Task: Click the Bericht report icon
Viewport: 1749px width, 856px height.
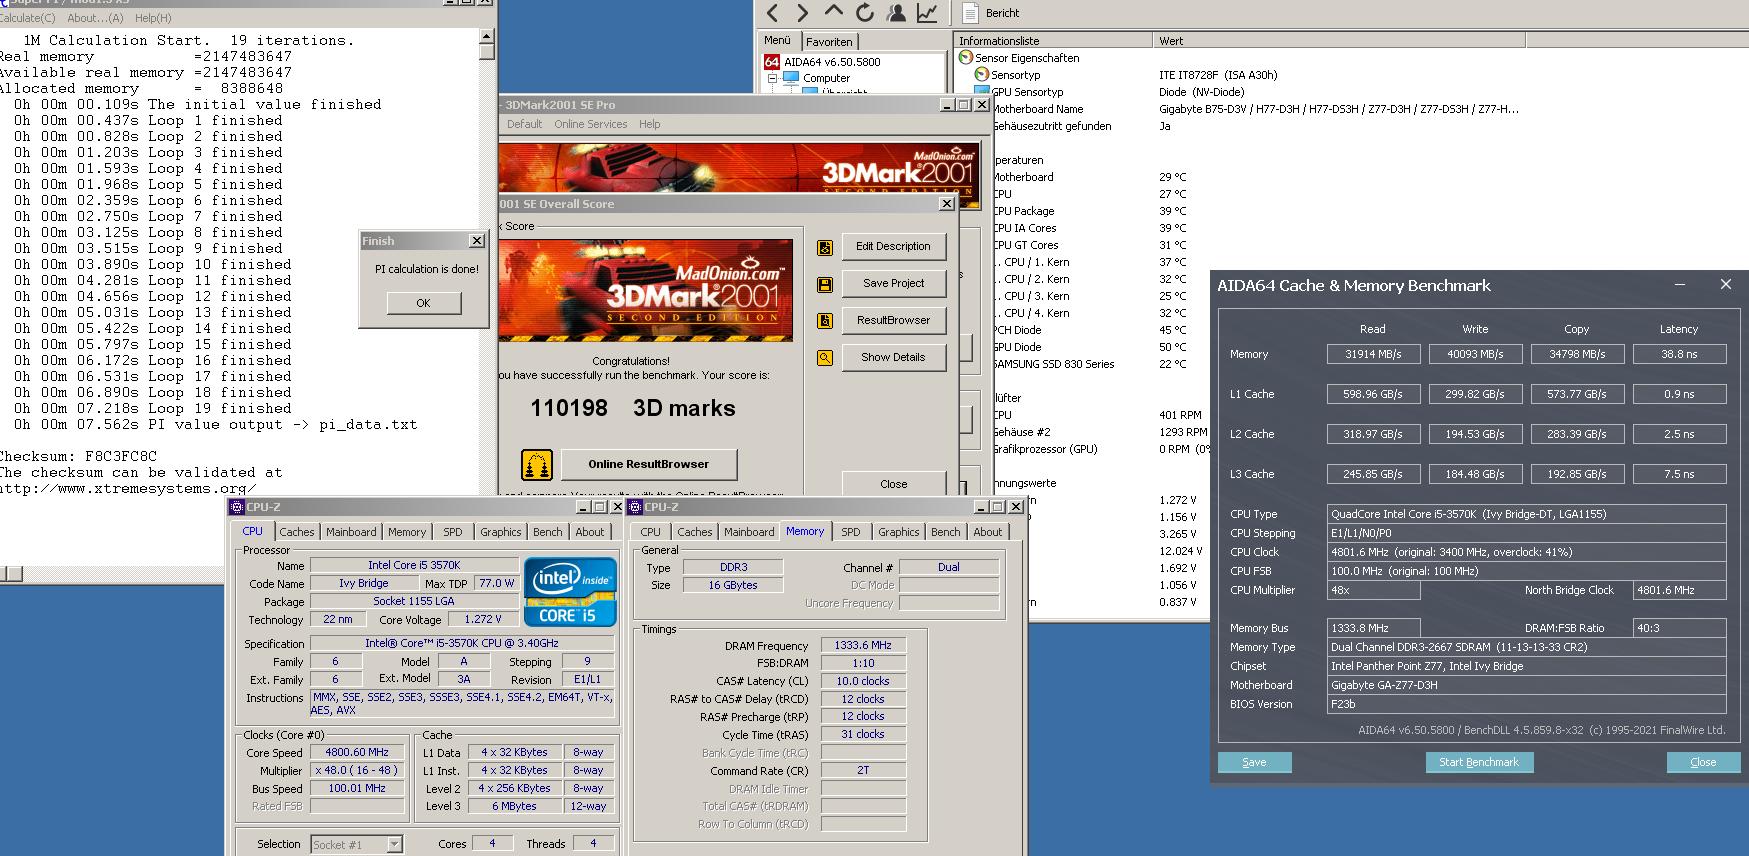Action: 970,12
